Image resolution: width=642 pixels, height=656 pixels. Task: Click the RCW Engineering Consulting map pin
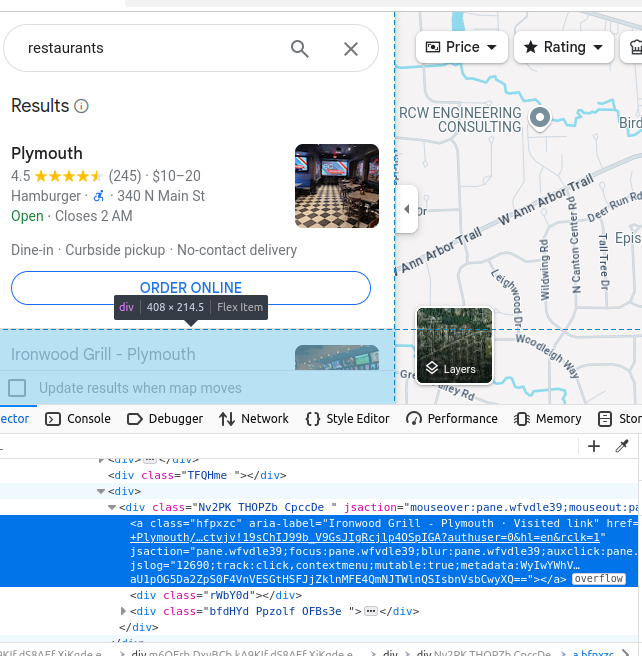pyautogui.click(x=540, y=117)
